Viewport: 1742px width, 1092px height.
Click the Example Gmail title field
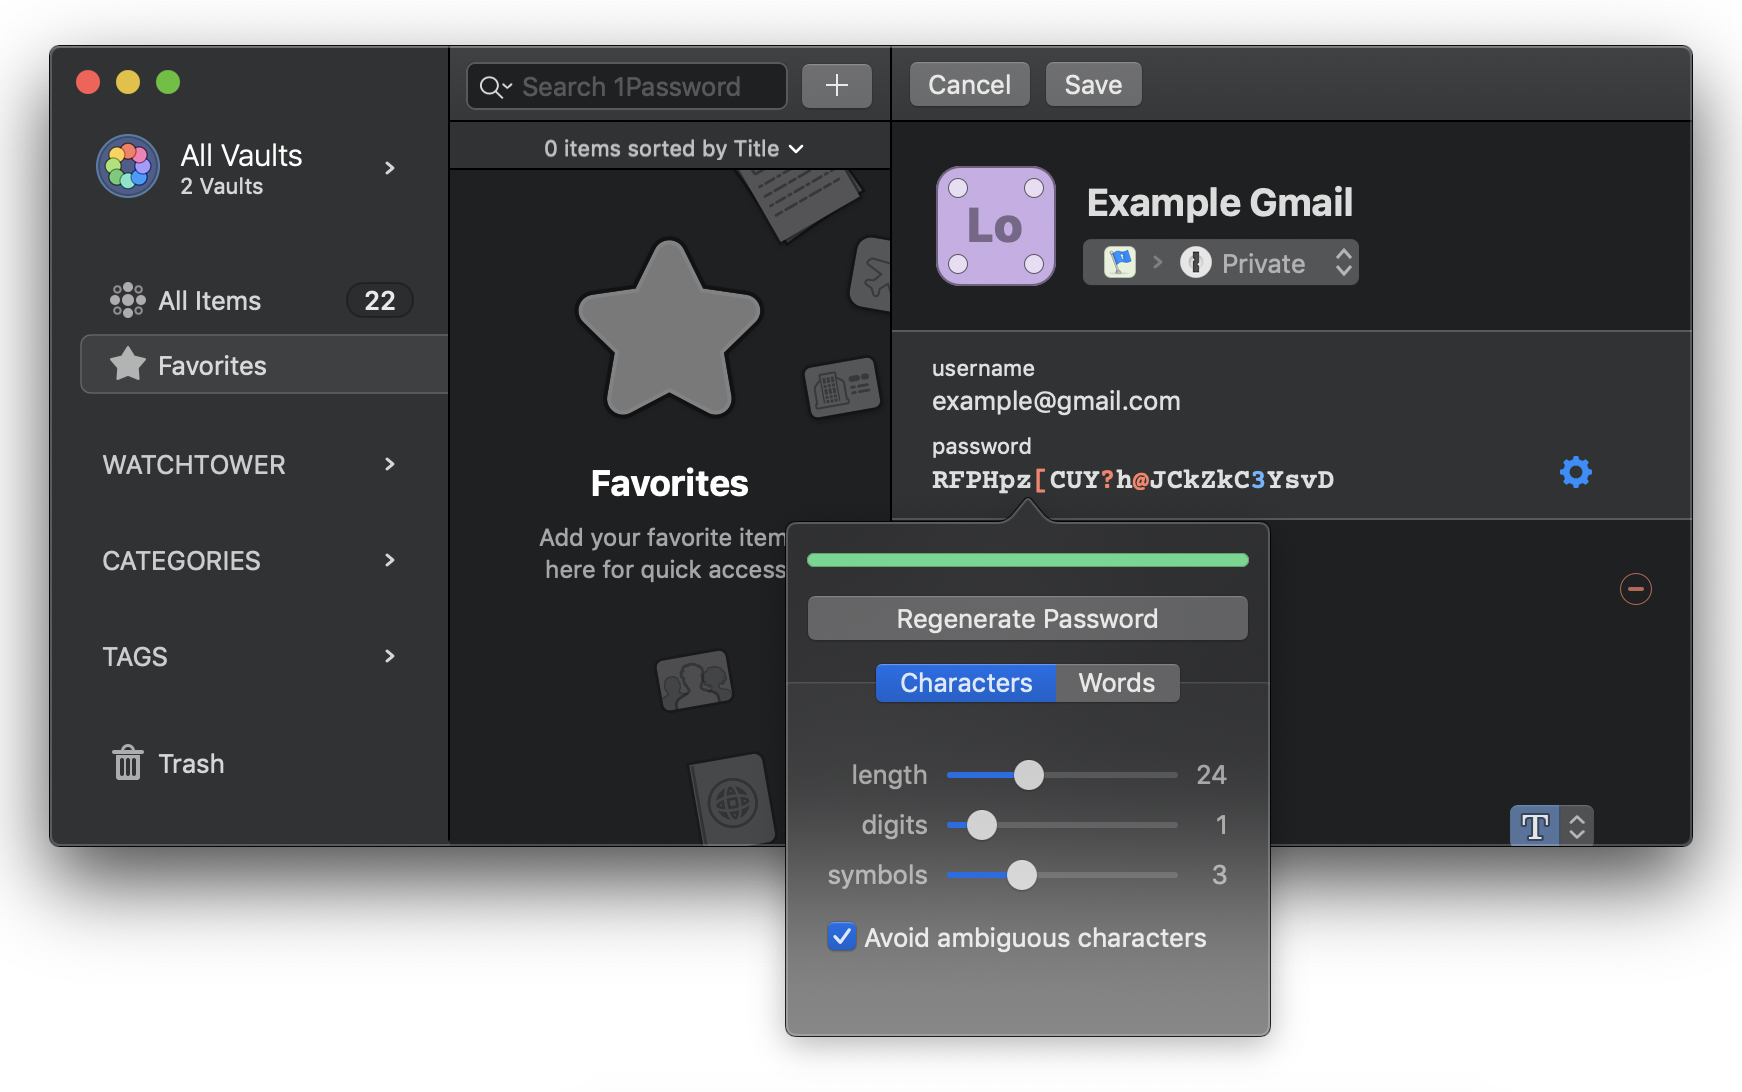coord(1220,203)
